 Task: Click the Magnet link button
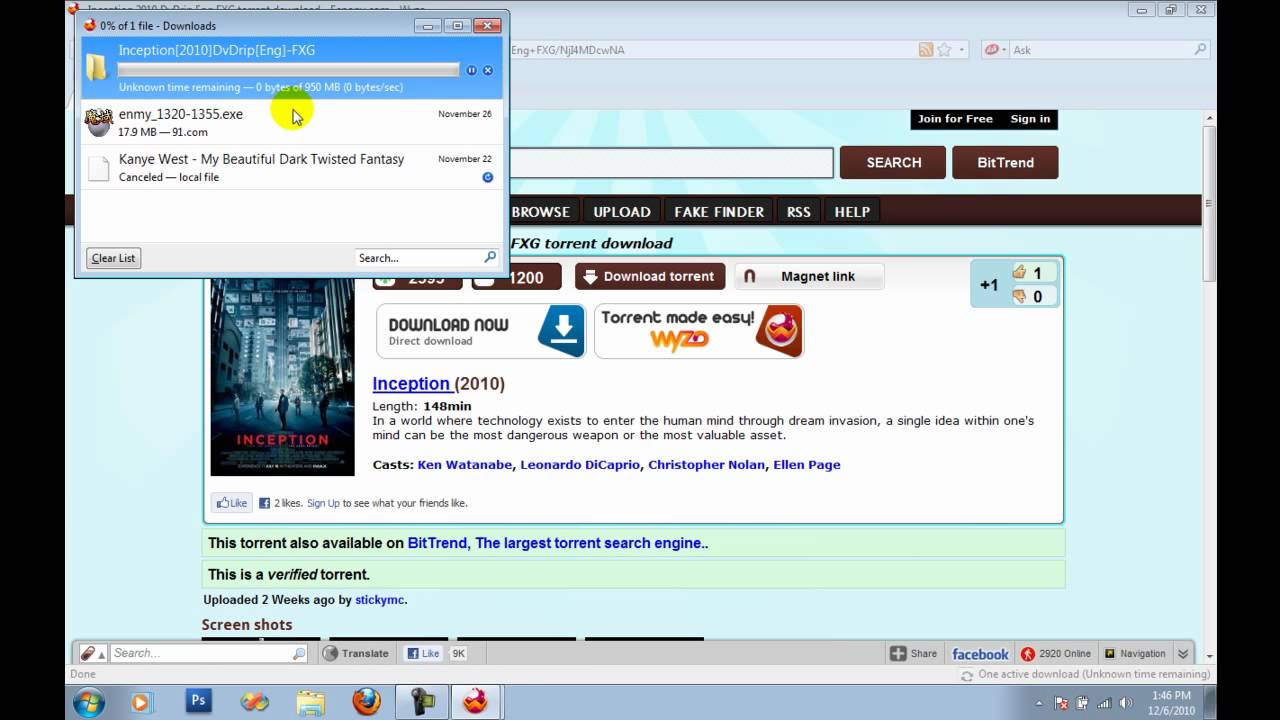809,276
